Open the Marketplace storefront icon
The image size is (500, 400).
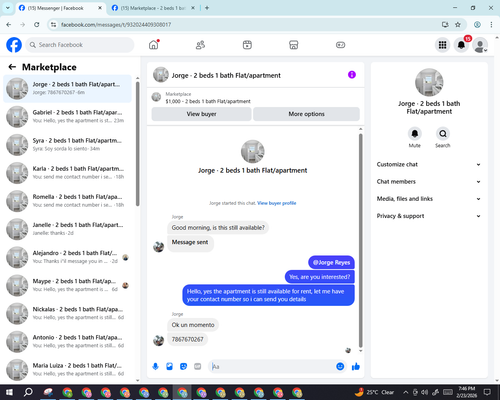[x=294, y=45]
